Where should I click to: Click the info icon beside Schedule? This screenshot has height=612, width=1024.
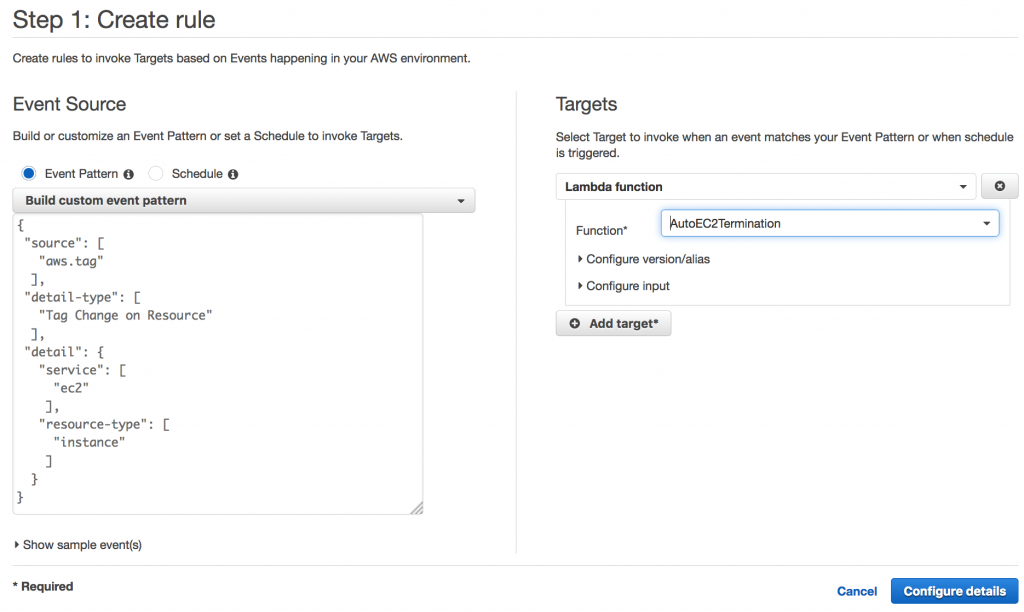(233, 174)
